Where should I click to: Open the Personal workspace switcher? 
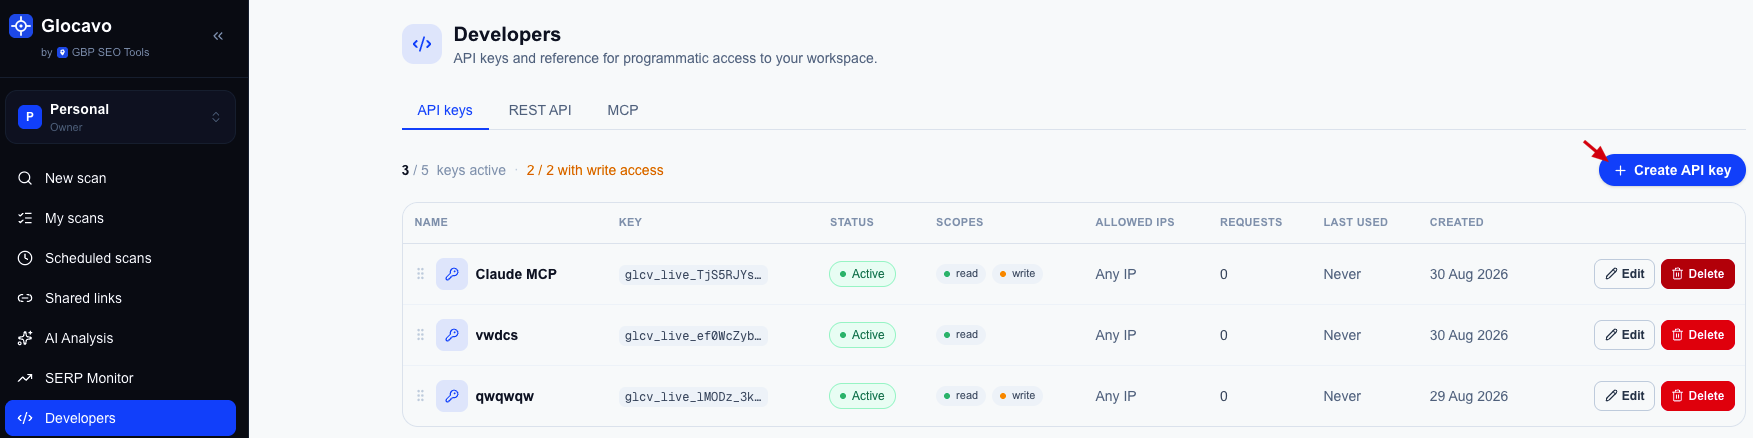point(121,117)
